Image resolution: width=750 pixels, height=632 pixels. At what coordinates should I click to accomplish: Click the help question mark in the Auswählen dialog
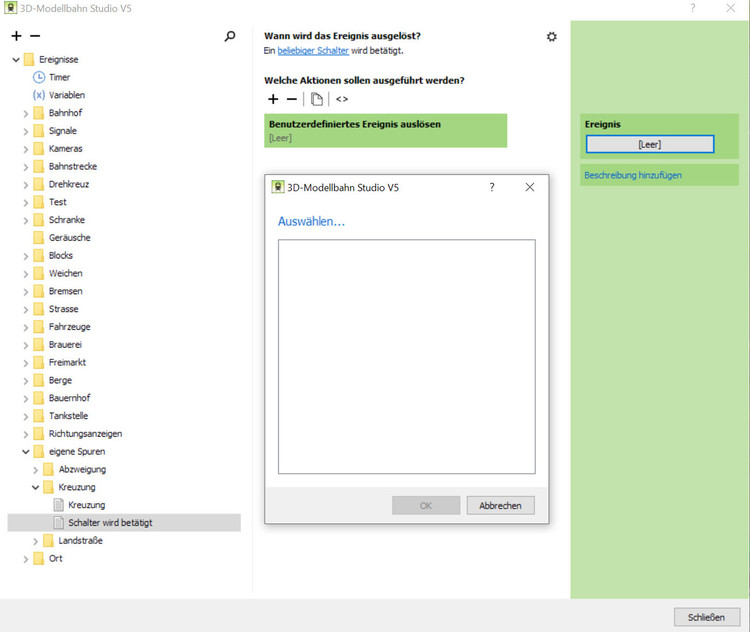pos(492,187)
